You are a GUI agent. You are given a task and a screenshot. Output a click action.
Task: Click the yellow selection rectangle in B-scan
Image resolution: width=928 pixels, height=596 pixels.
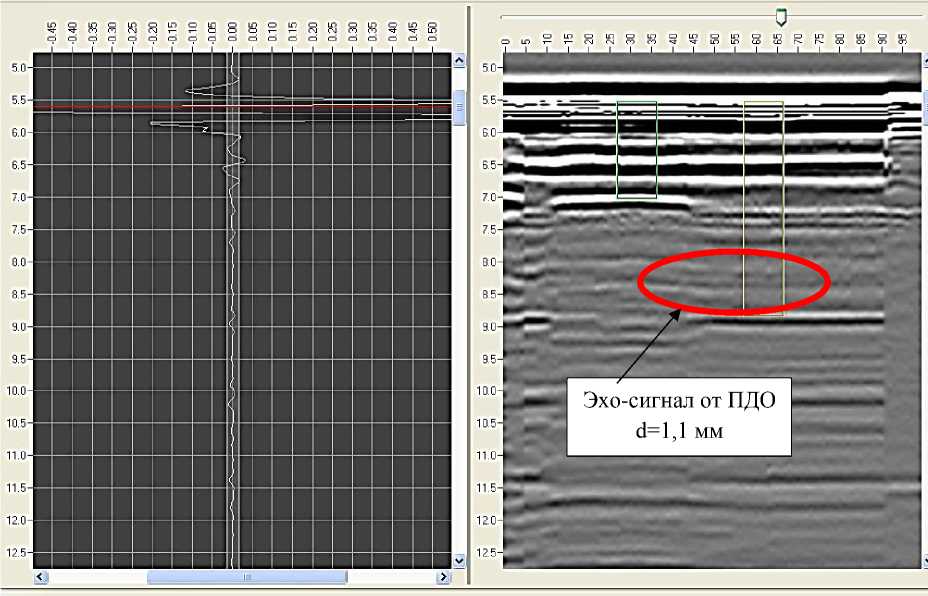pyautogui.click(x=763, y=208)
